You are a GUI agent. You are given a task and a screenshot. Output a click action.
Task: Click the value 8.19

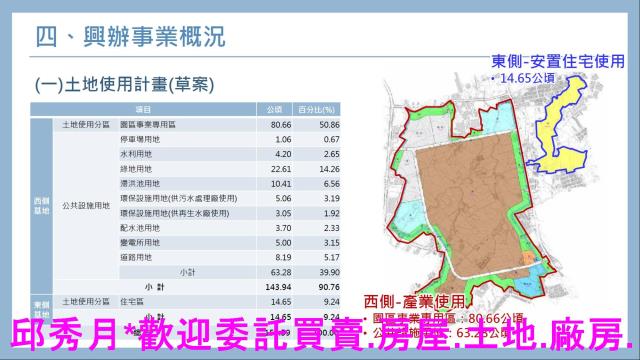coord(283,257)
